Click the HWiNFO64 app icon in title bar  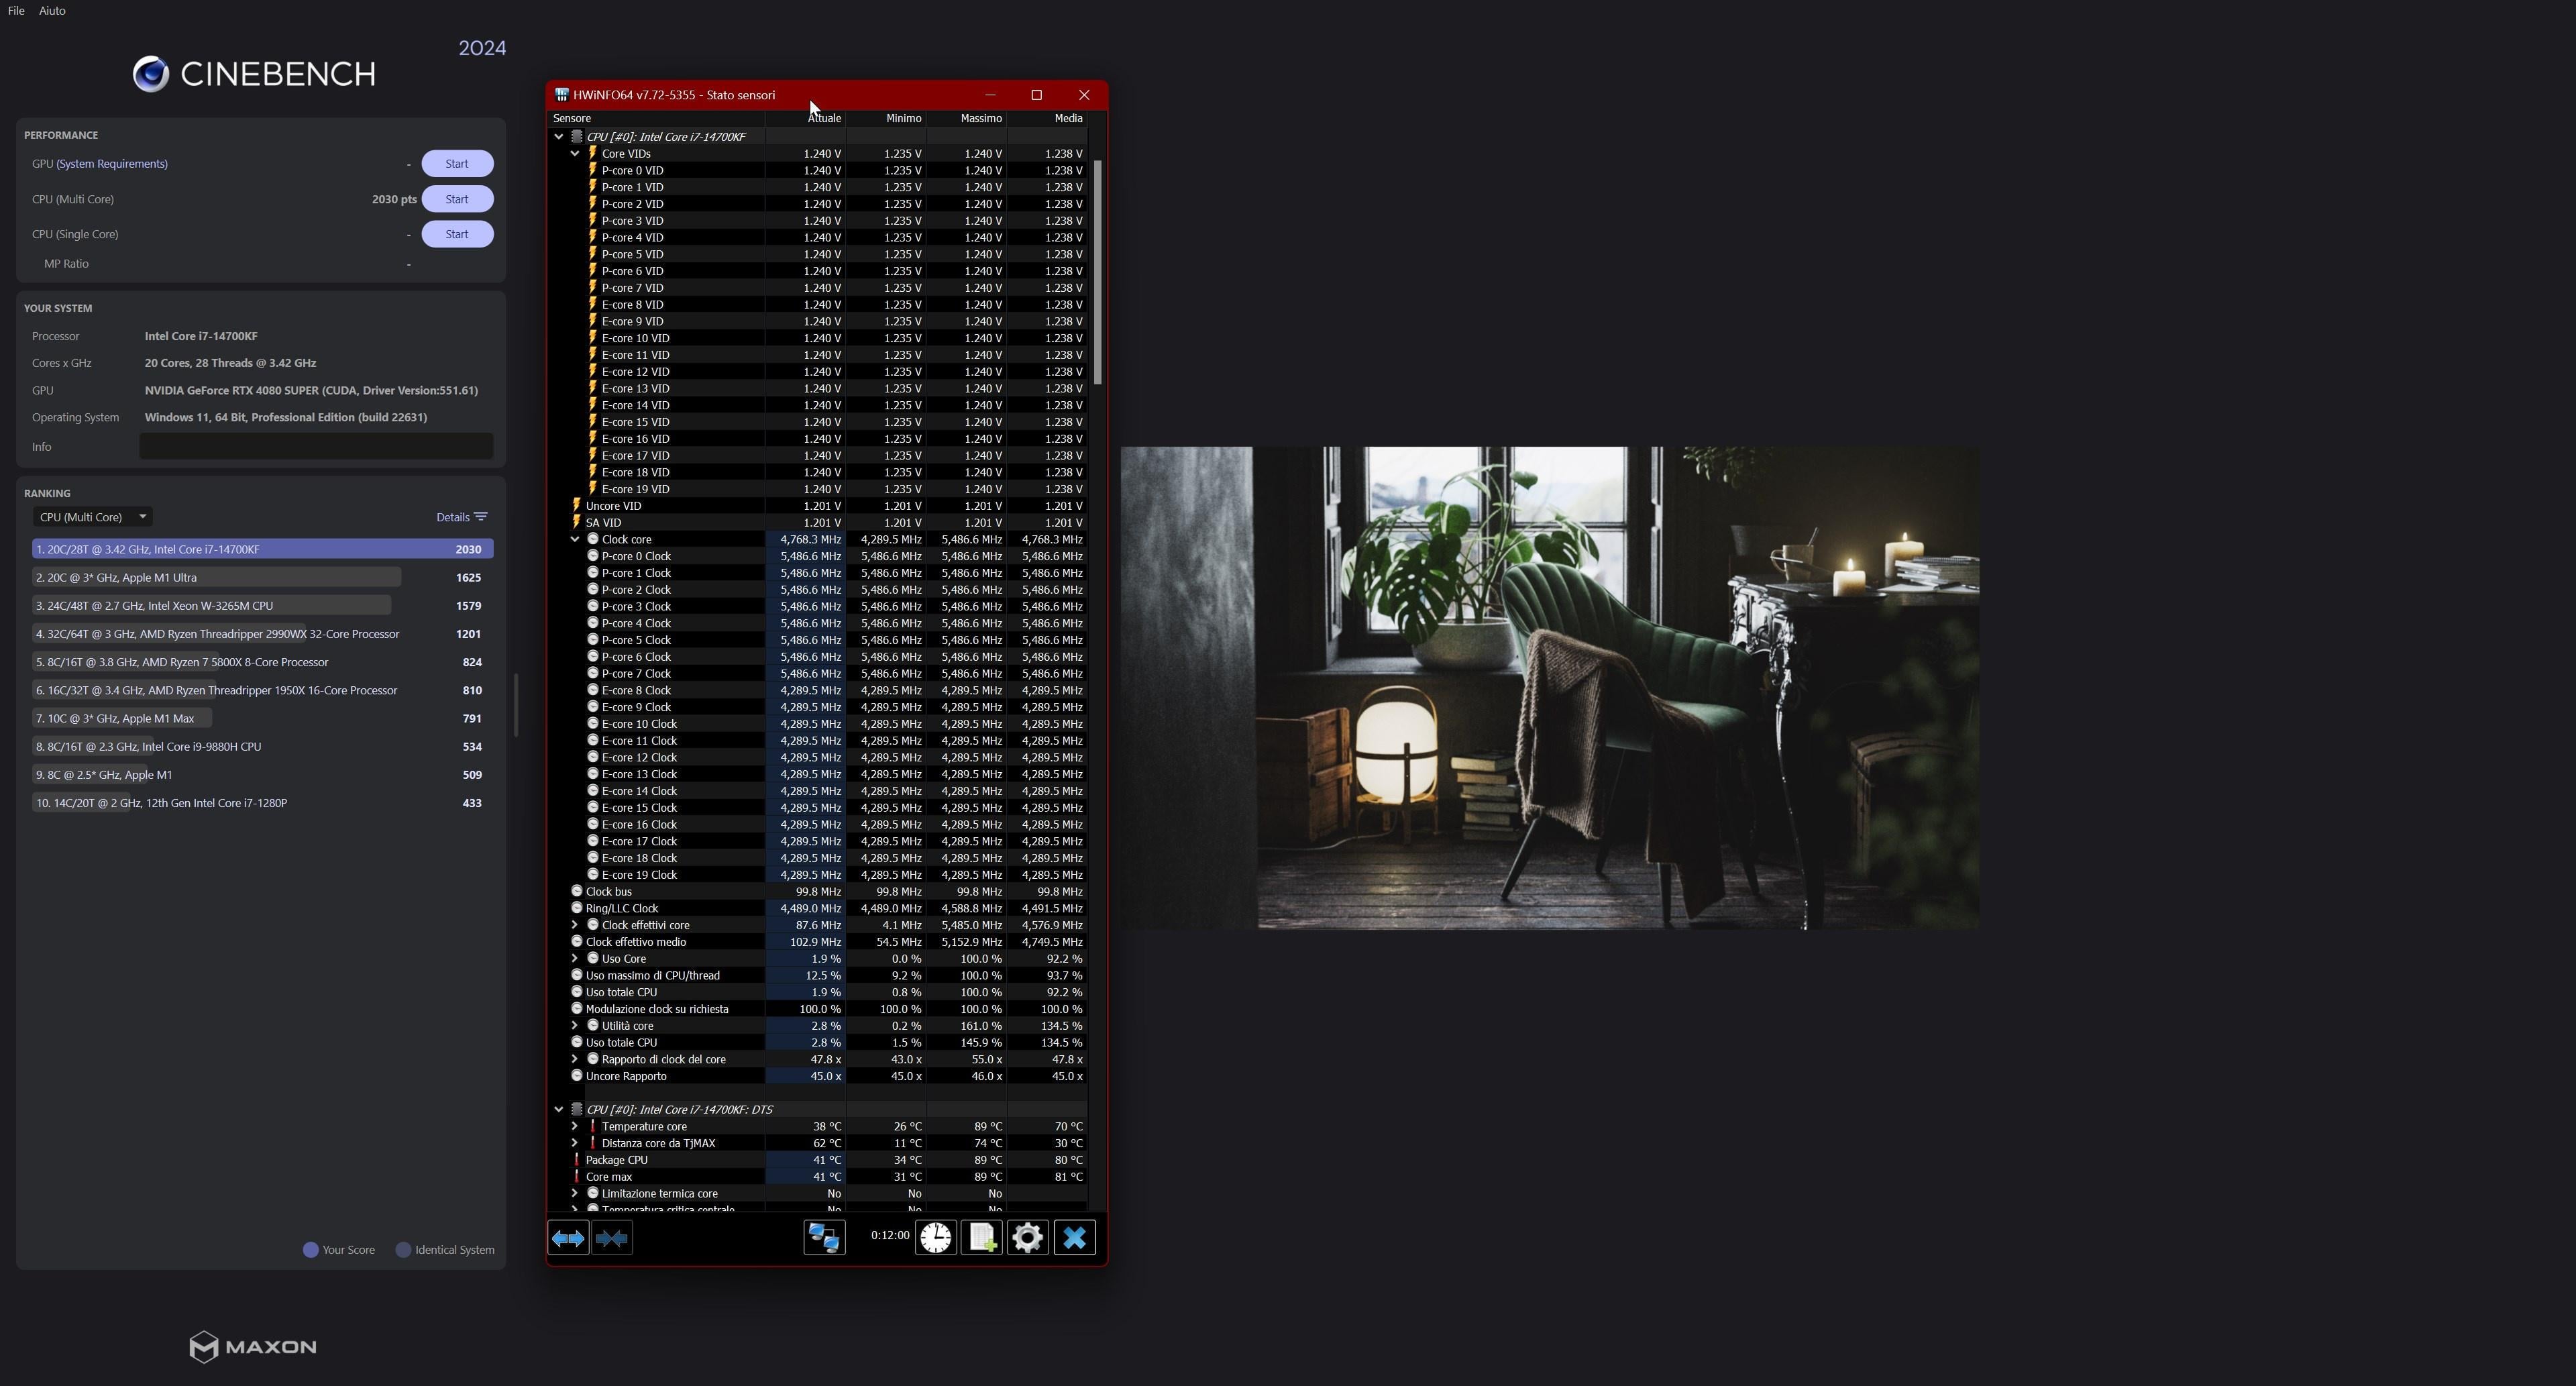tap(562, 95)
